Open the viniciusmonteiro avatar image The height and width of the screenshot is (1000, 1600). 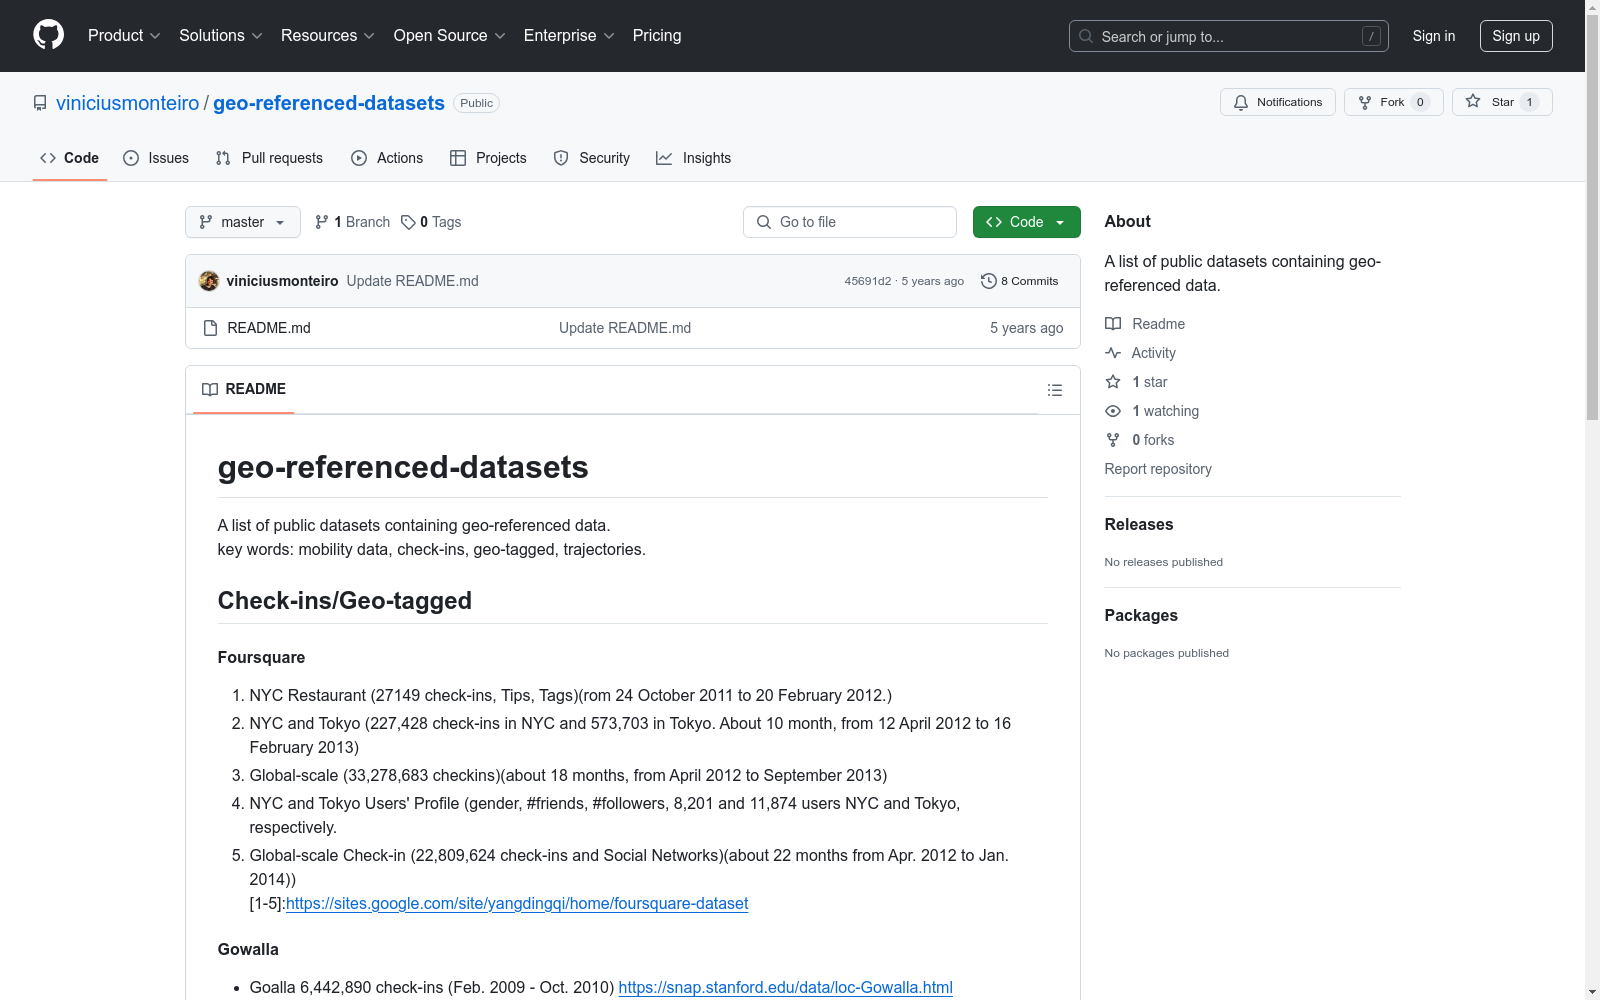click(209, 281)
